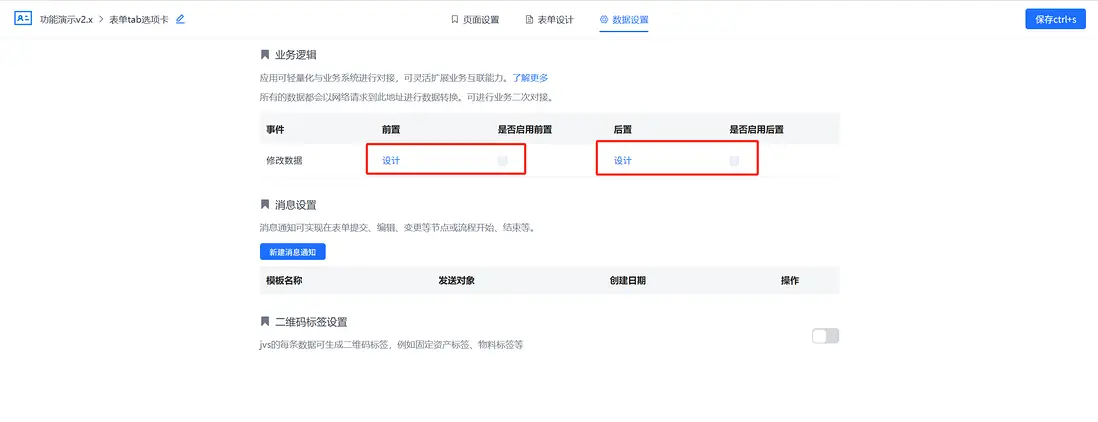Screen dimensions: 1098x422
Task: Click the 是否启用前置 column header
Action: click(524, 129)
